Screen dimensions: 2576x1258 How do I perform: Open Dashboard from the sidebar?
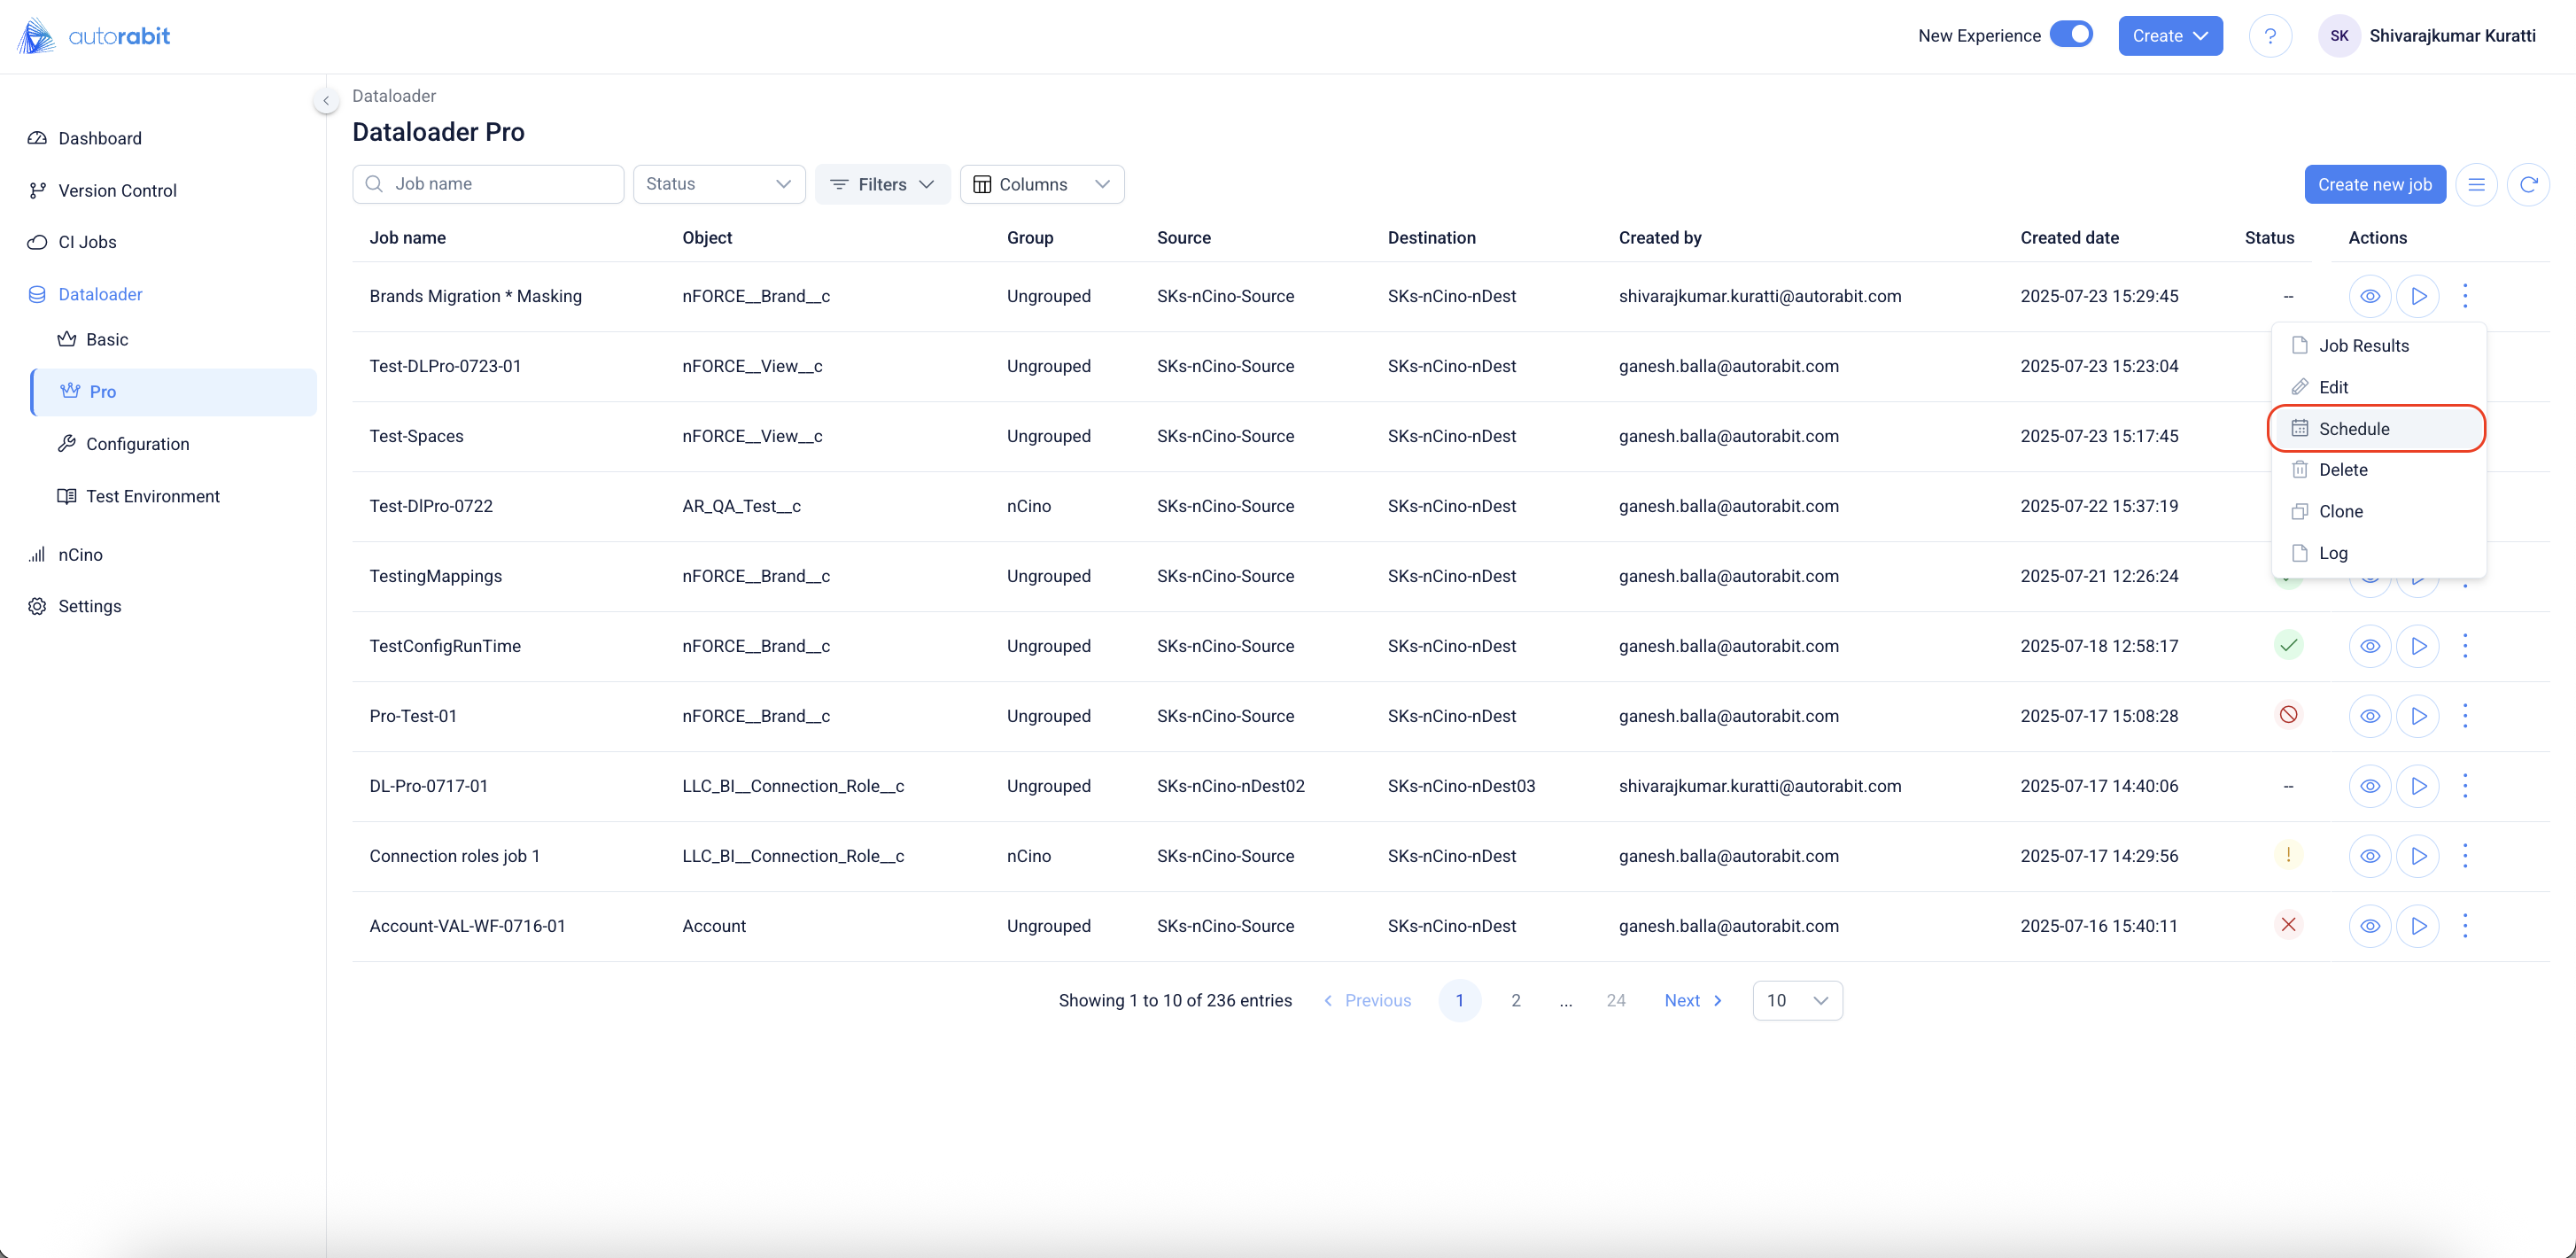(x=99, y=138)
